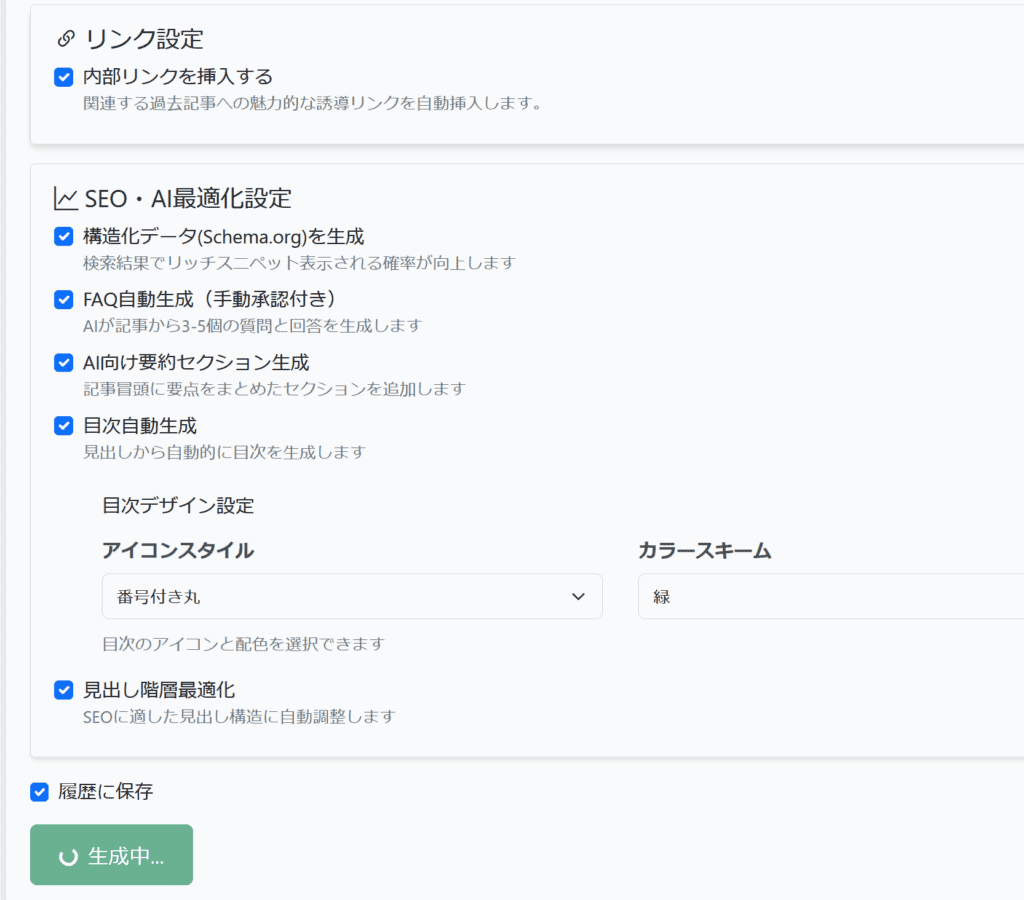Click text 目次のアイコンと配色を選択できます
1024x900 pixels.
244,644
